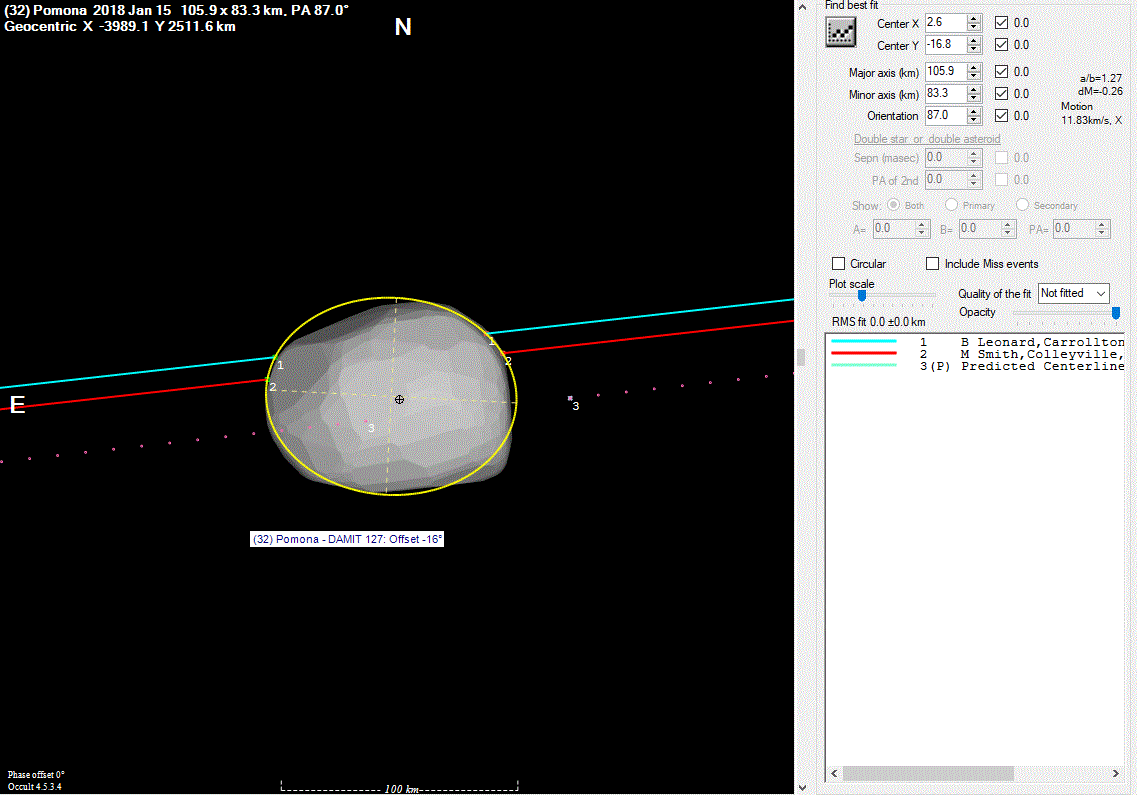Click the Pomona DAMIT 127 model label

347,539
